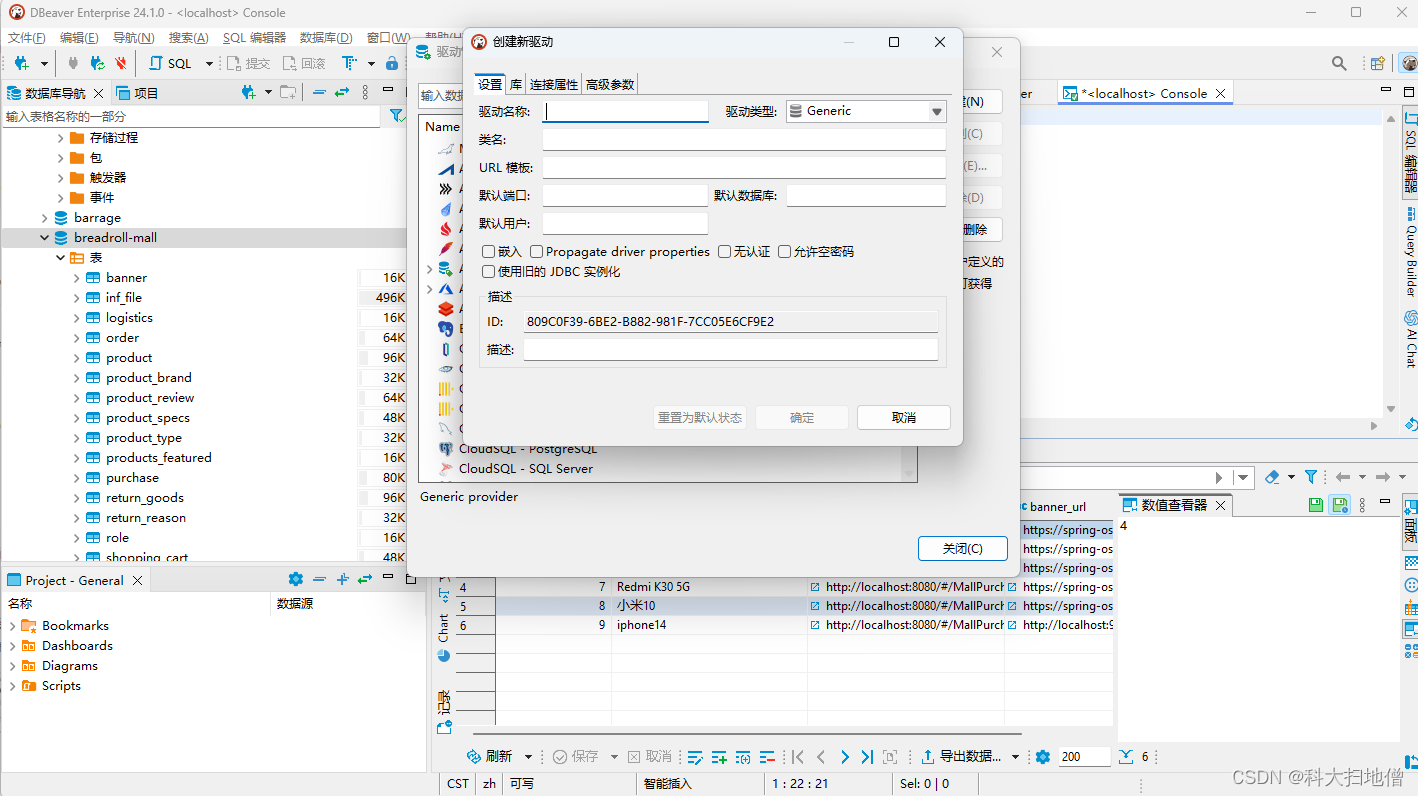This screenshot has height=796, width=1418.
Task: Switch to the 连接属性 tab
Action: pos(553,85)
